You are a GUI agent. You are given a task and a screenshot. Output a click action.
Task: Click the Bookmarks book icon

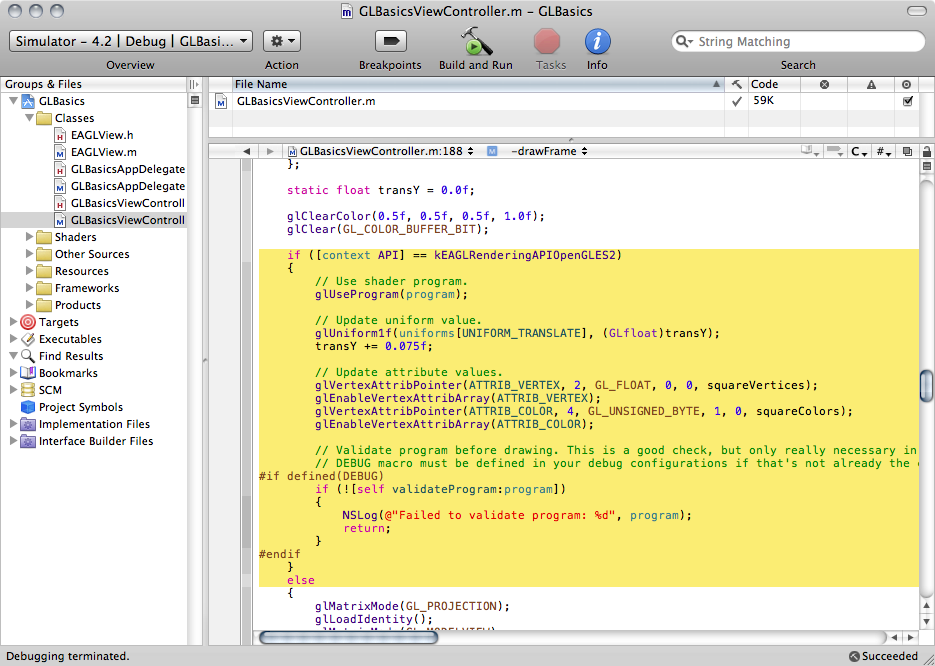point(28,373)
